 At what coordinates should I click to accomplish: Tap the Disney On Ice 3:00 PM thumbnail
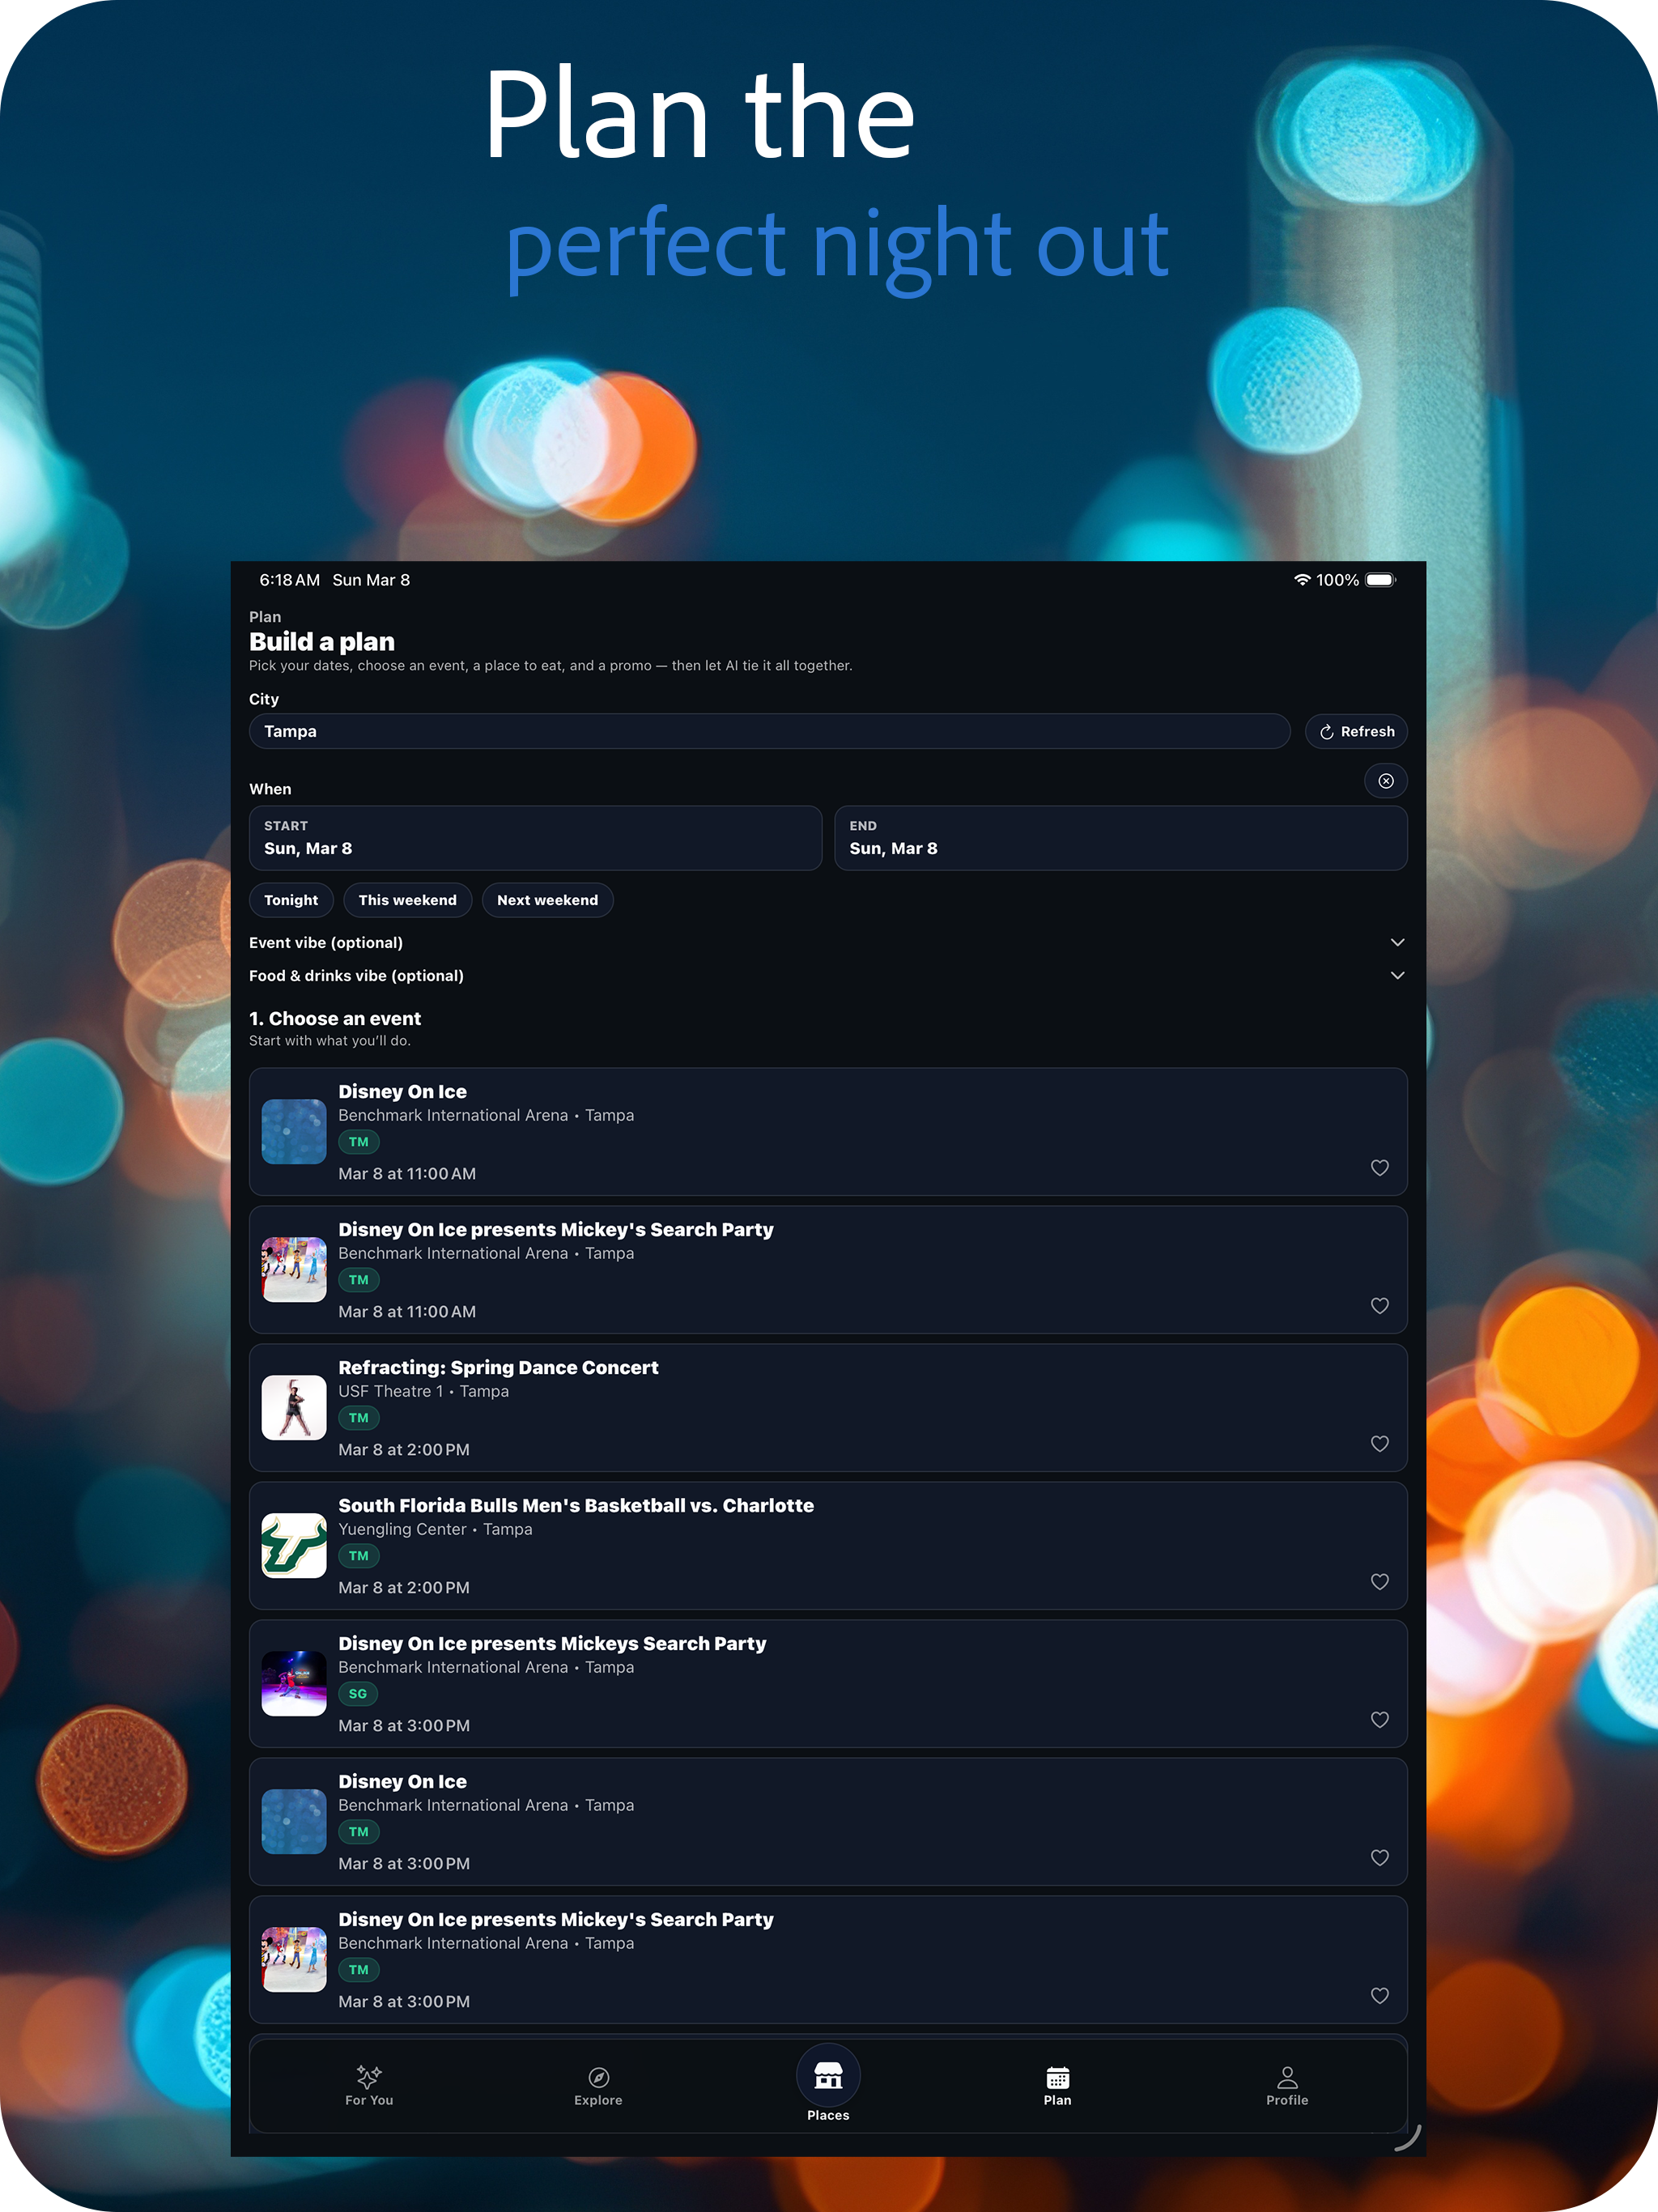294,1822
